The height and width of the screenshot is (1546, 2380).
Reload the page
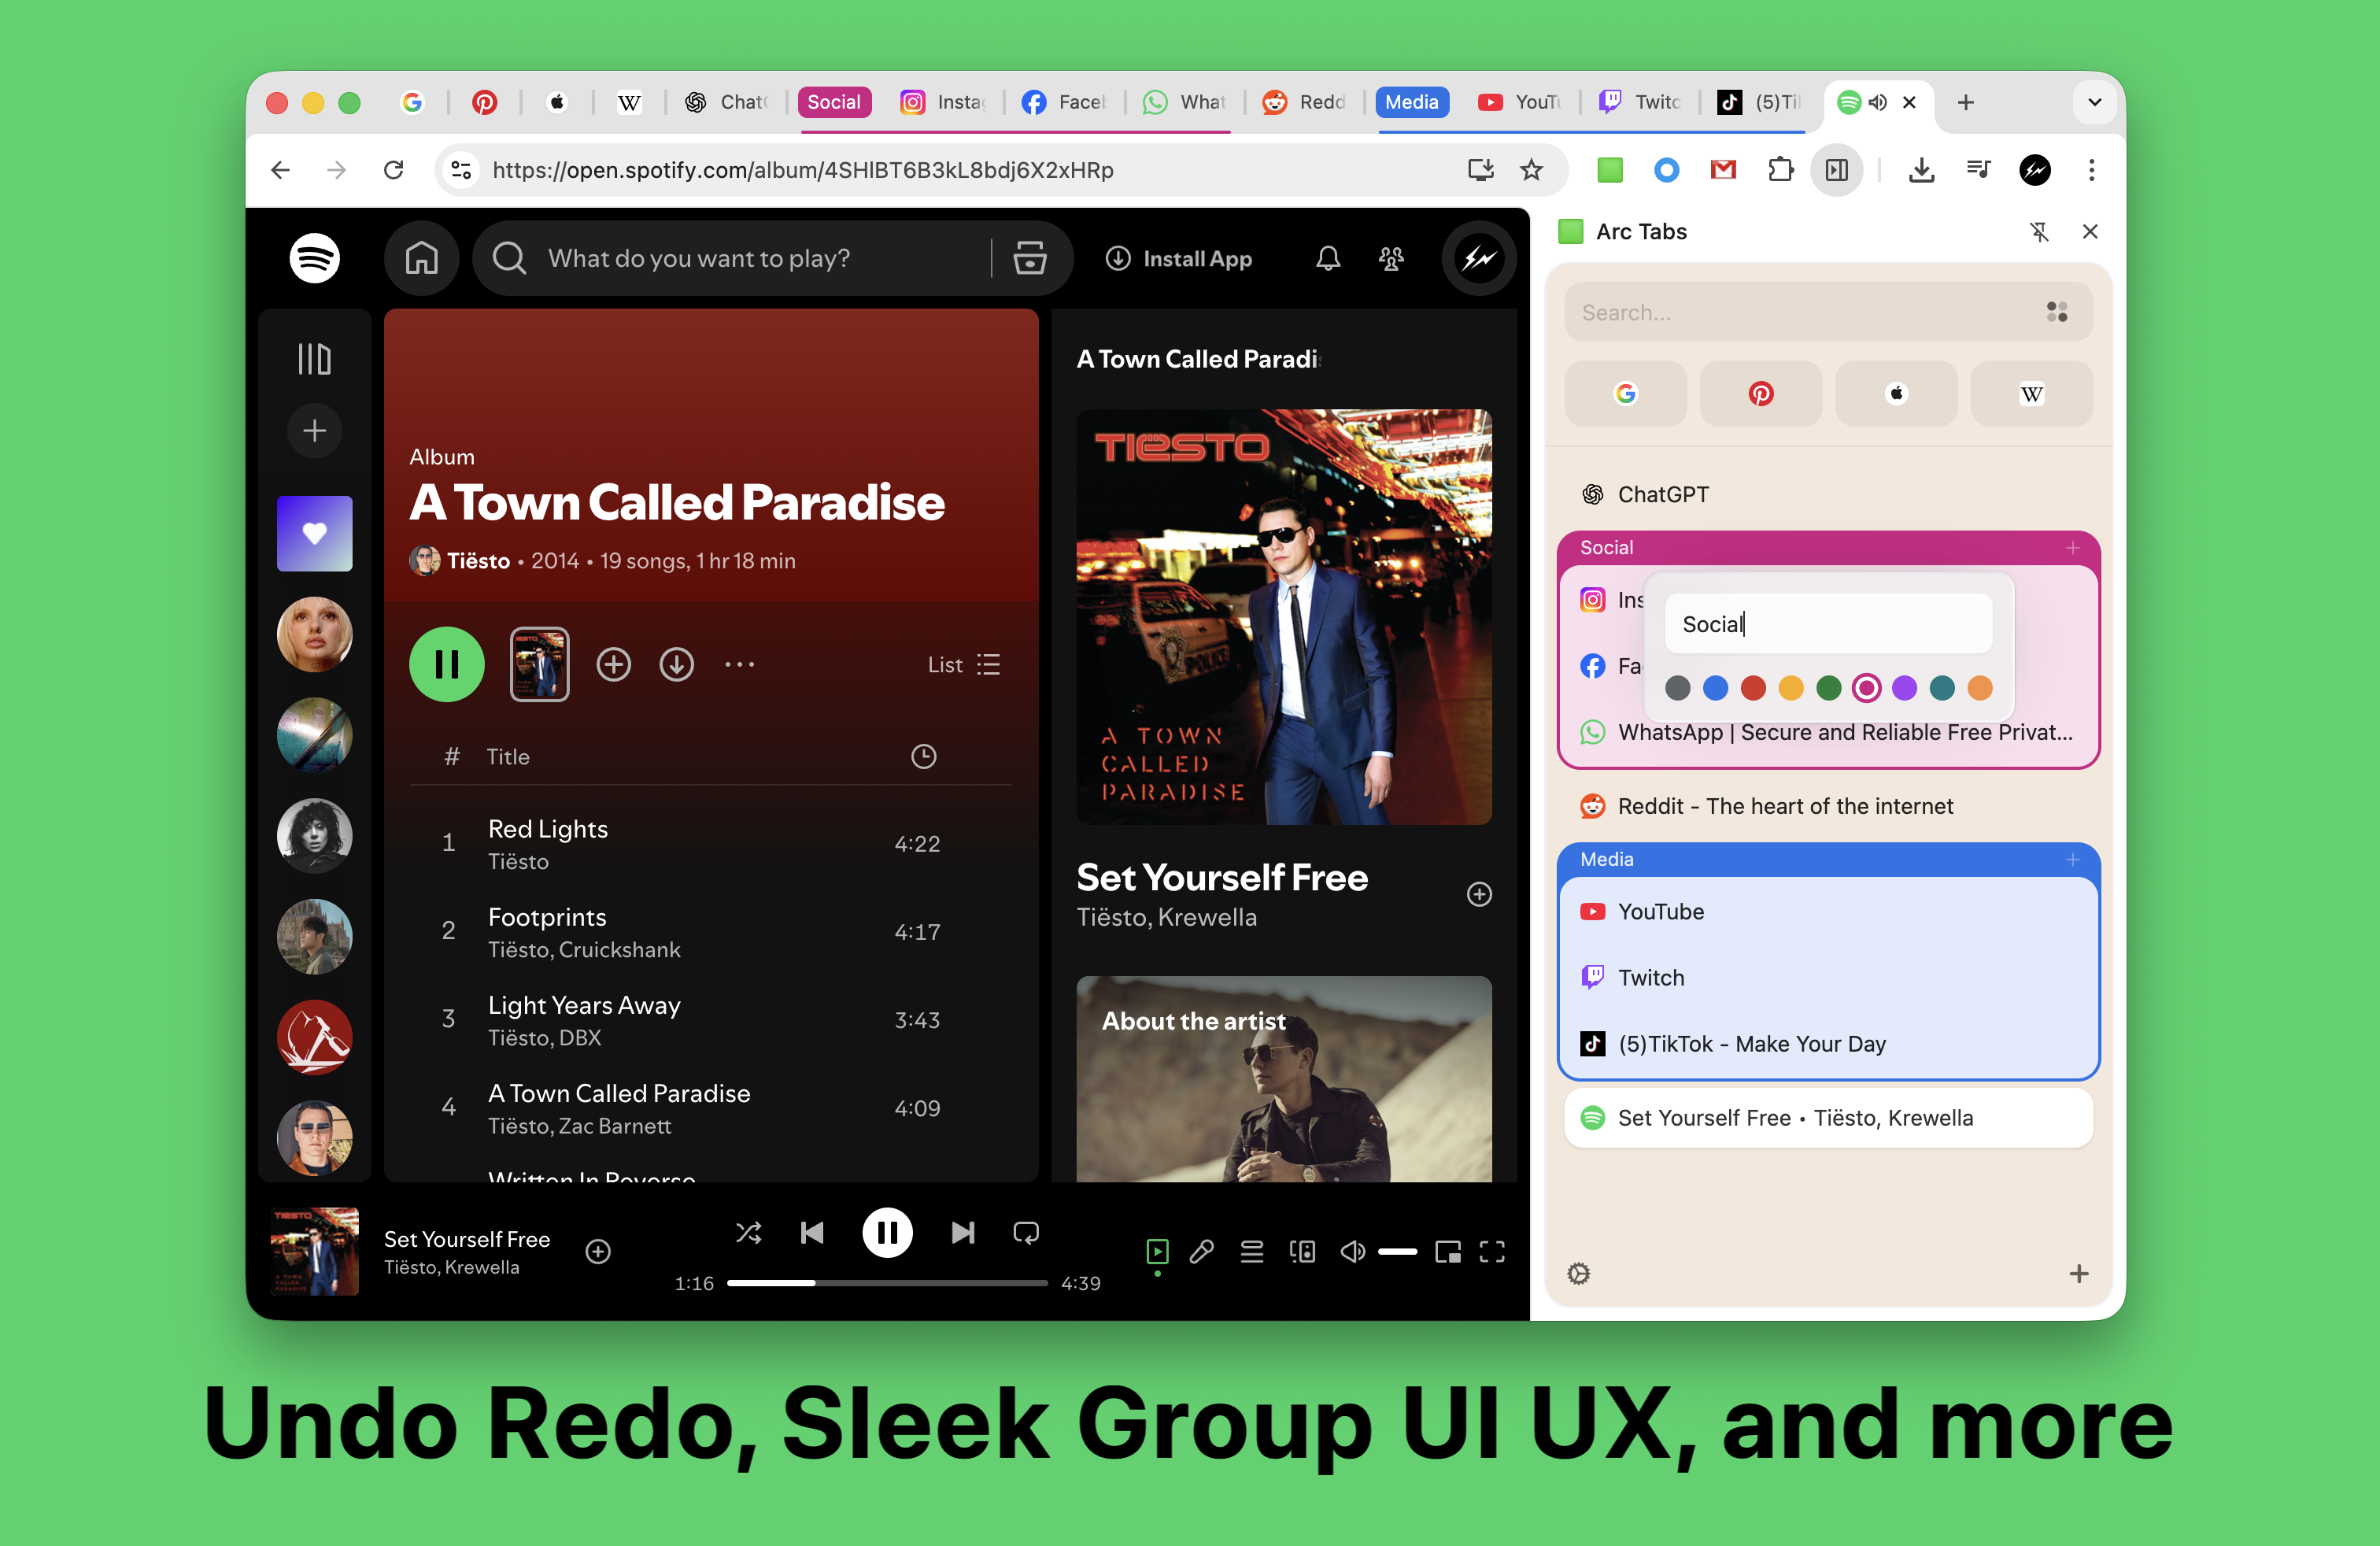pyautogui.click(x=394, y=170)
